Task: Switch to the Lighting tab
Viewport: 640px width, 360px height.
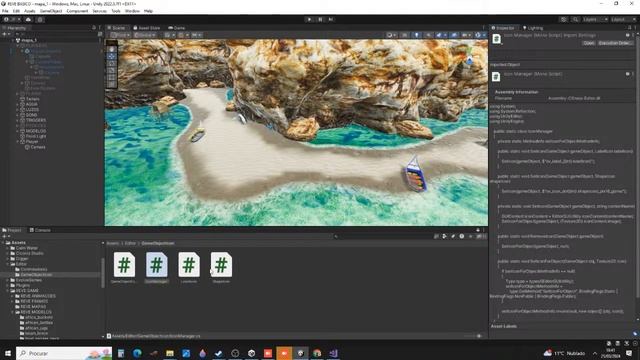Action: click(533, 28)
